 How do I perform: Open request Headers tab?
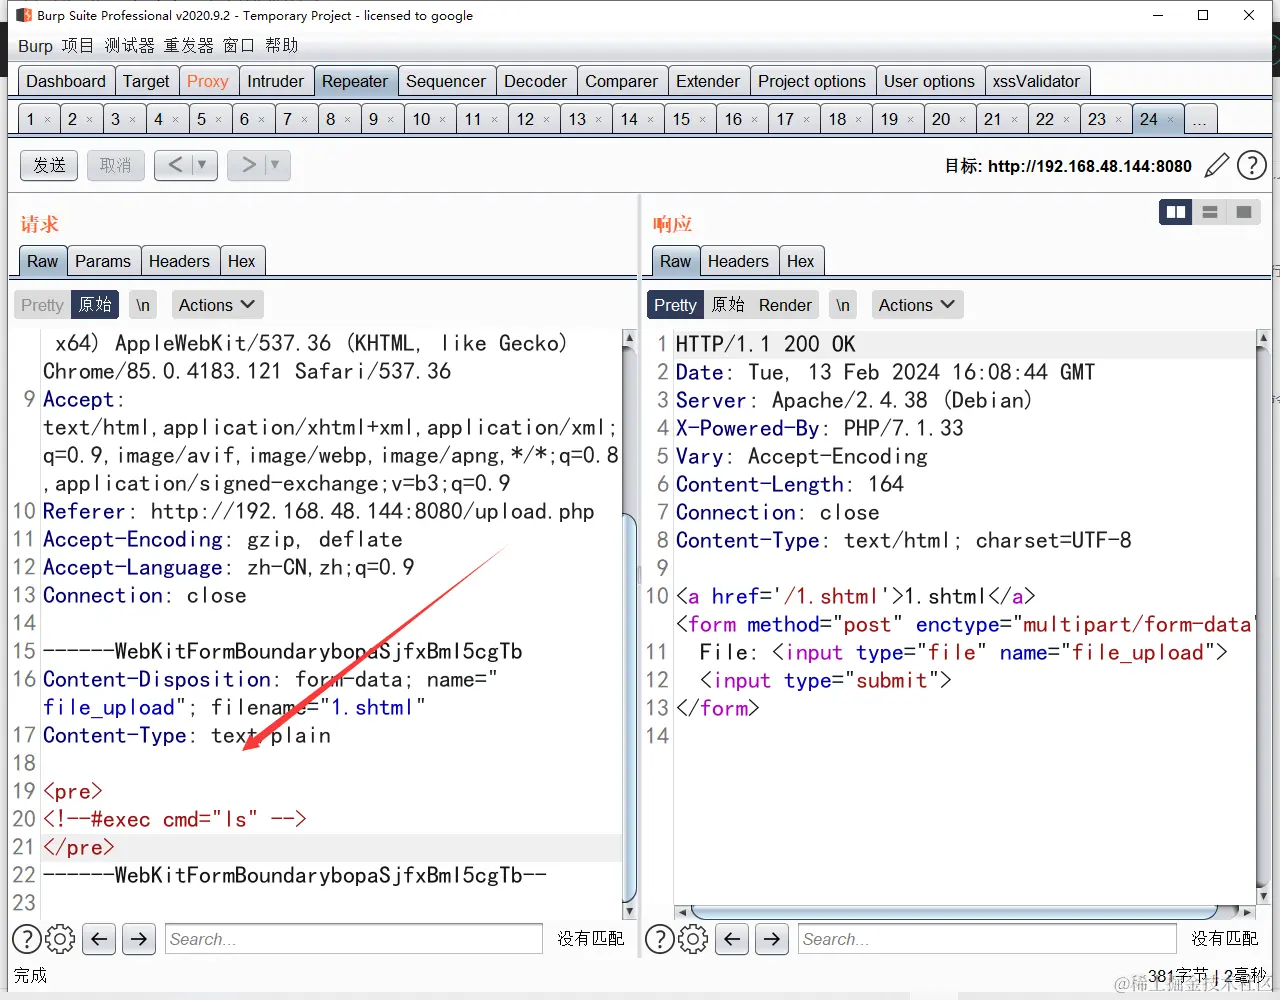(179, 261)
